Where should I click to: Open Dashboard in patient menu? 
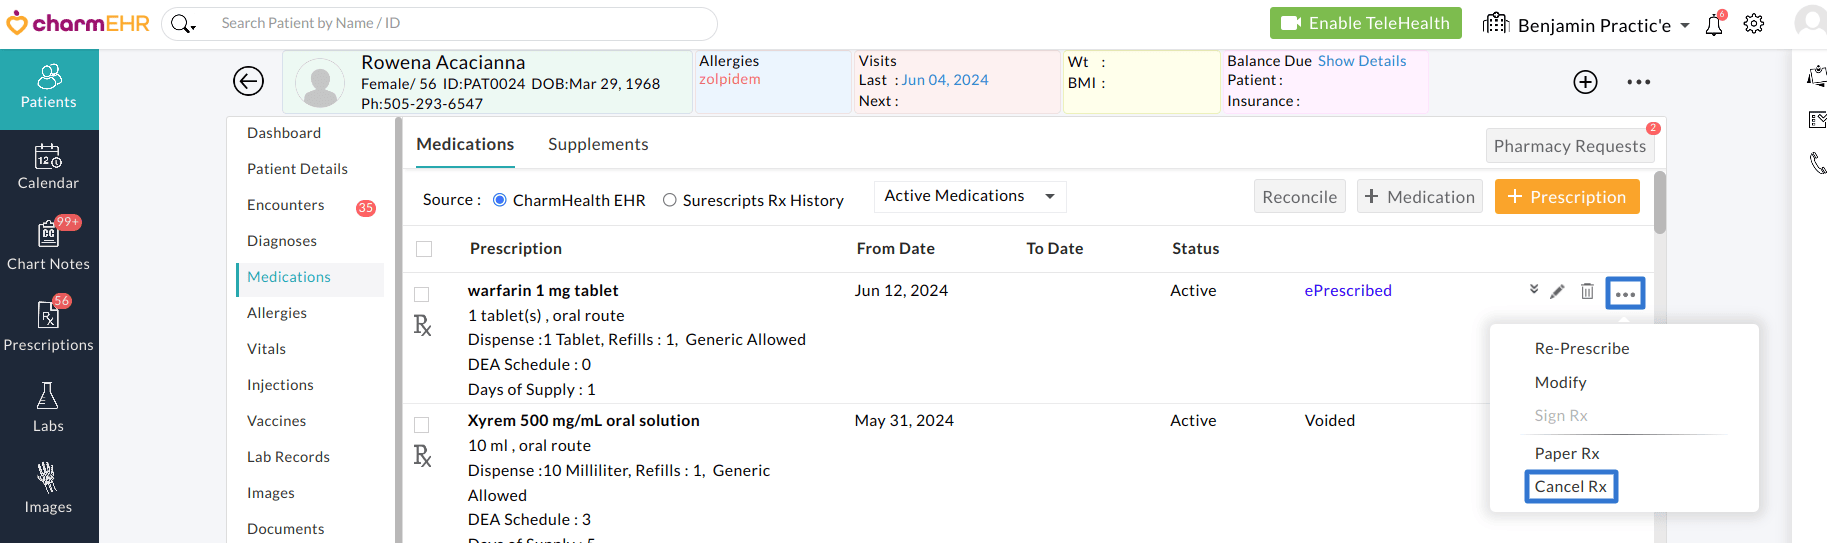pos(284,133)
